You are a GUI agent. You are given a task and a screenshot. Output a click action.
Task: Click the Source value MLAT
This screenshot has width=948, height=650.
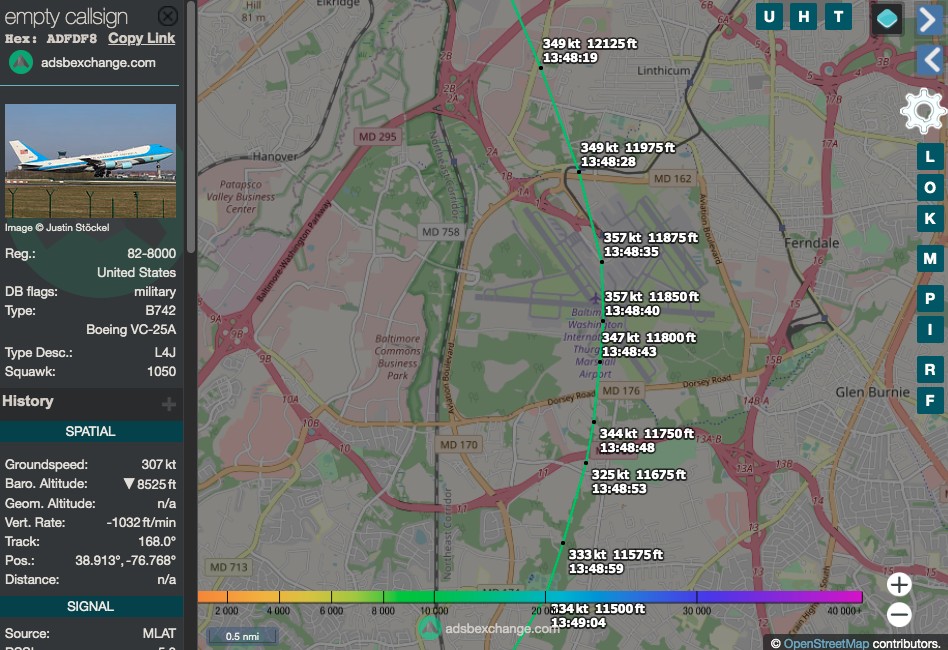click(x=160, y=633)
